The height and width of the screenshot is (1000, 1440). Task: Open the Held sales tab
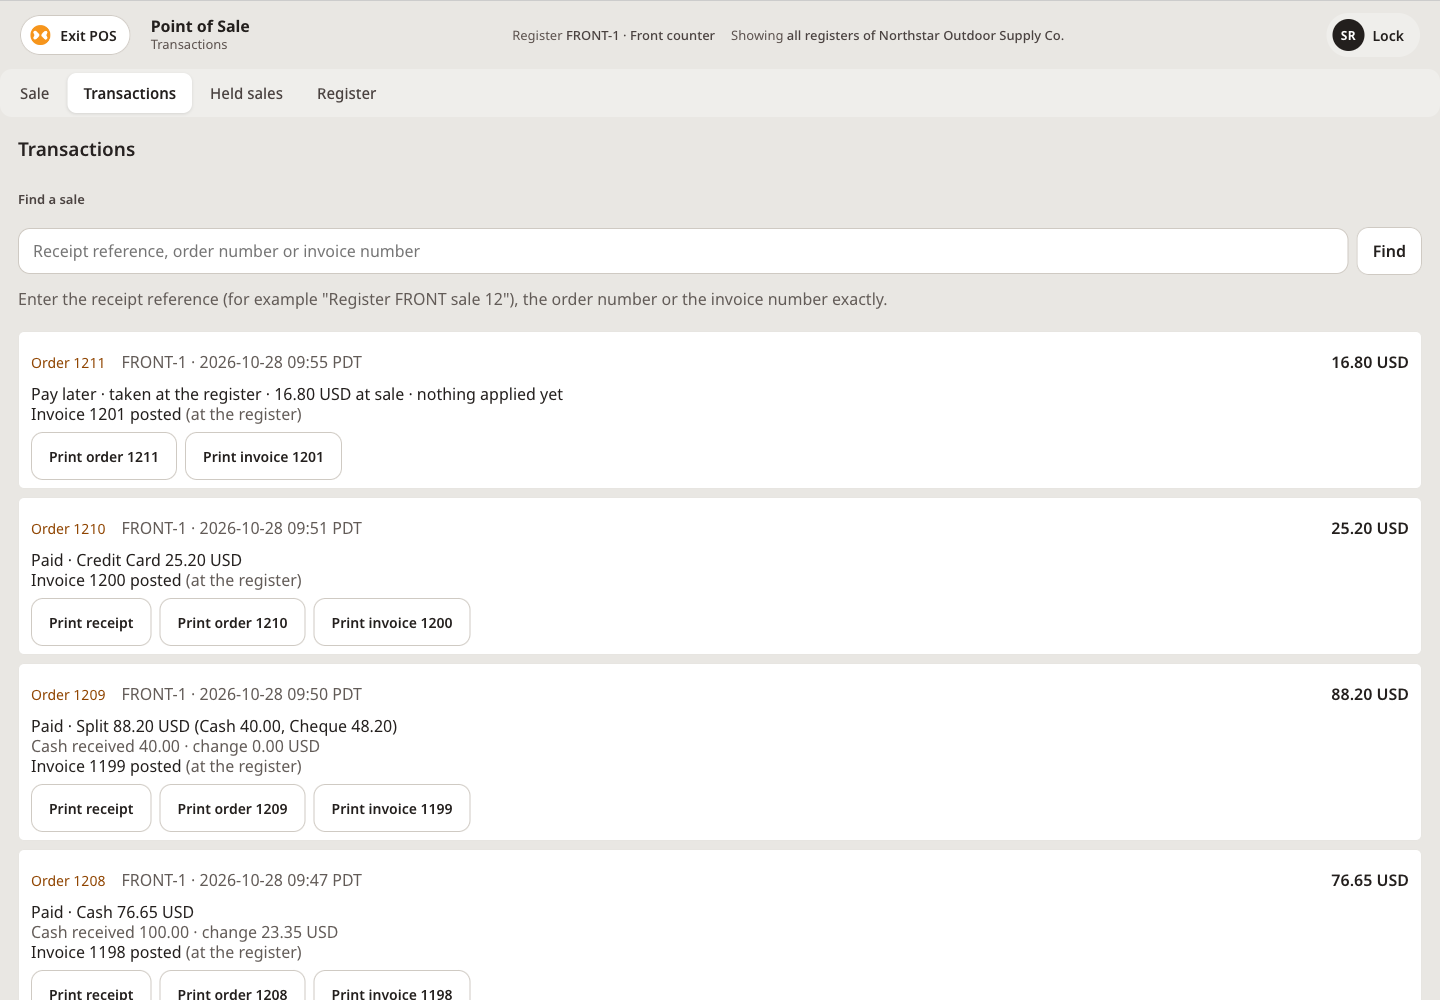[246, 93]
